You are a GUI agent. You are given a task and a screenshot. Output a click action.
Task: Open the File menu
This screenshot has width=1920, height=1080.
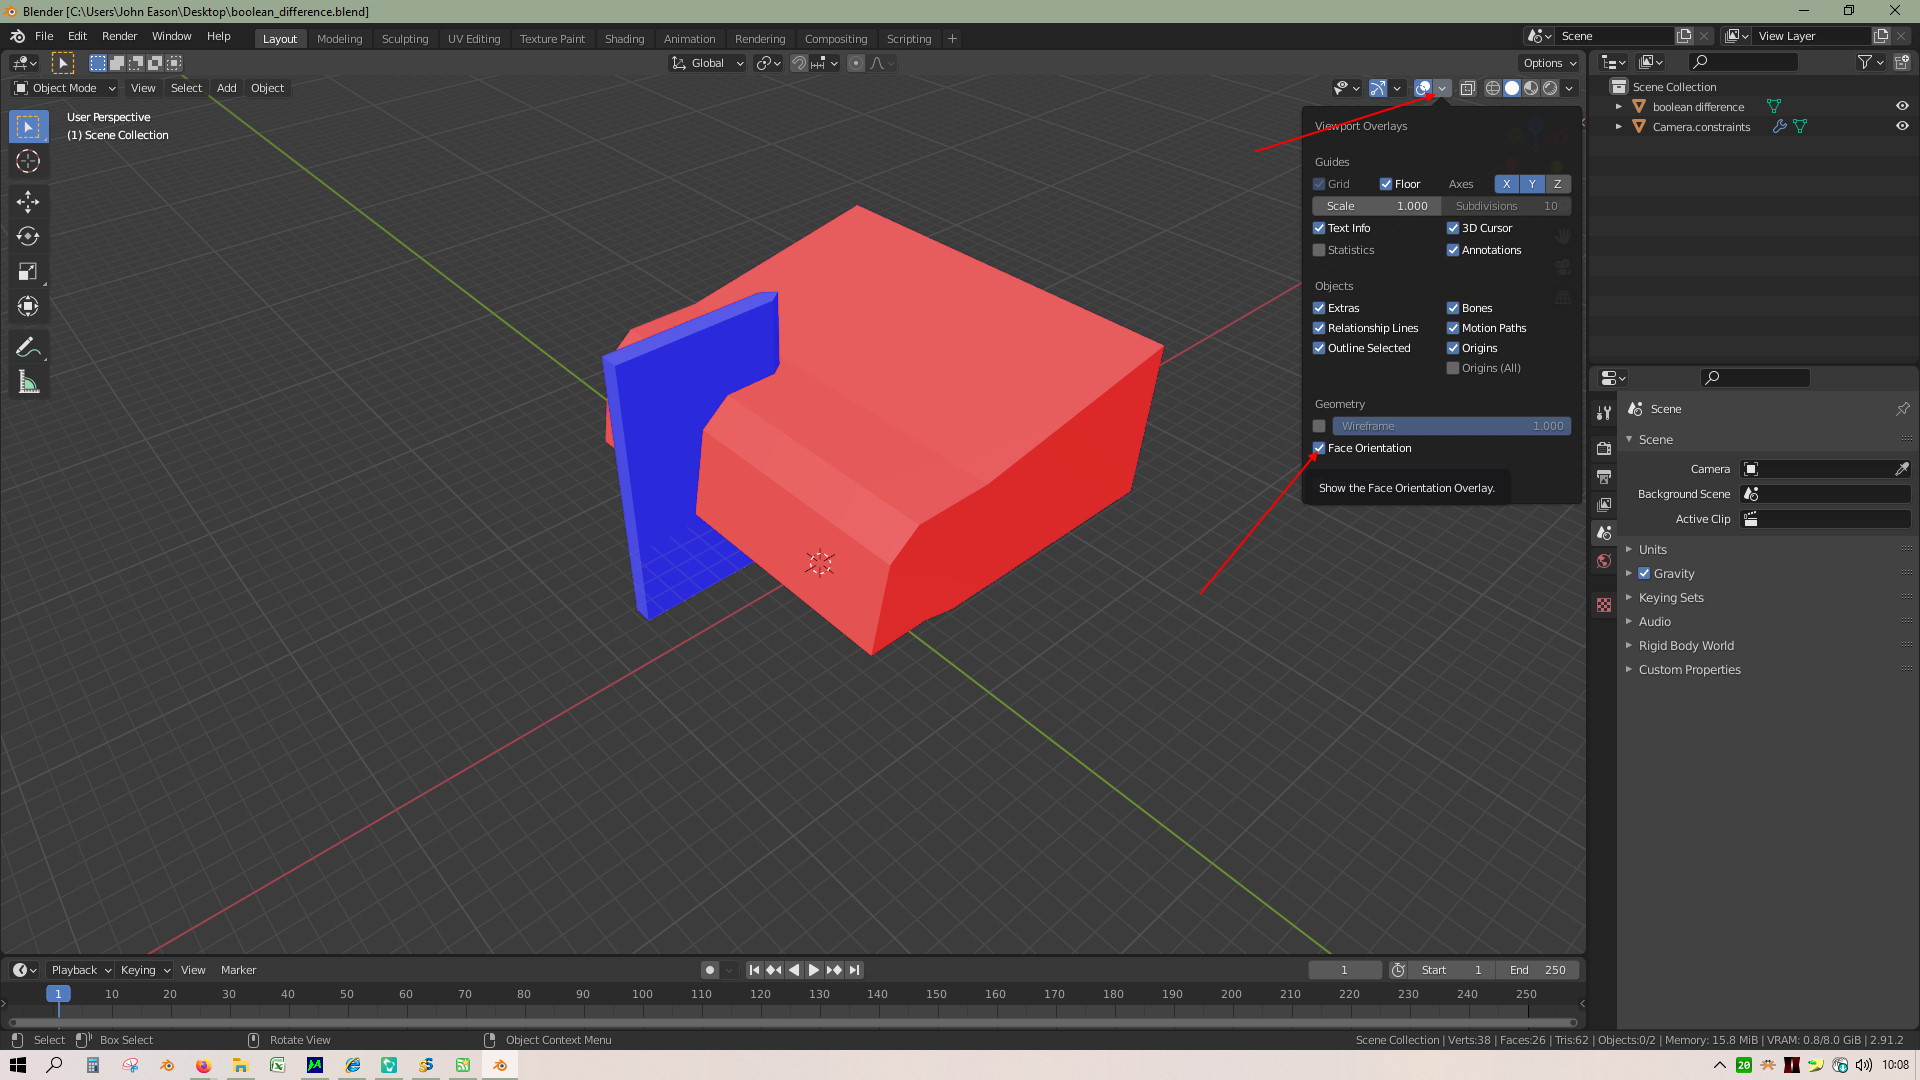[44, 36]
